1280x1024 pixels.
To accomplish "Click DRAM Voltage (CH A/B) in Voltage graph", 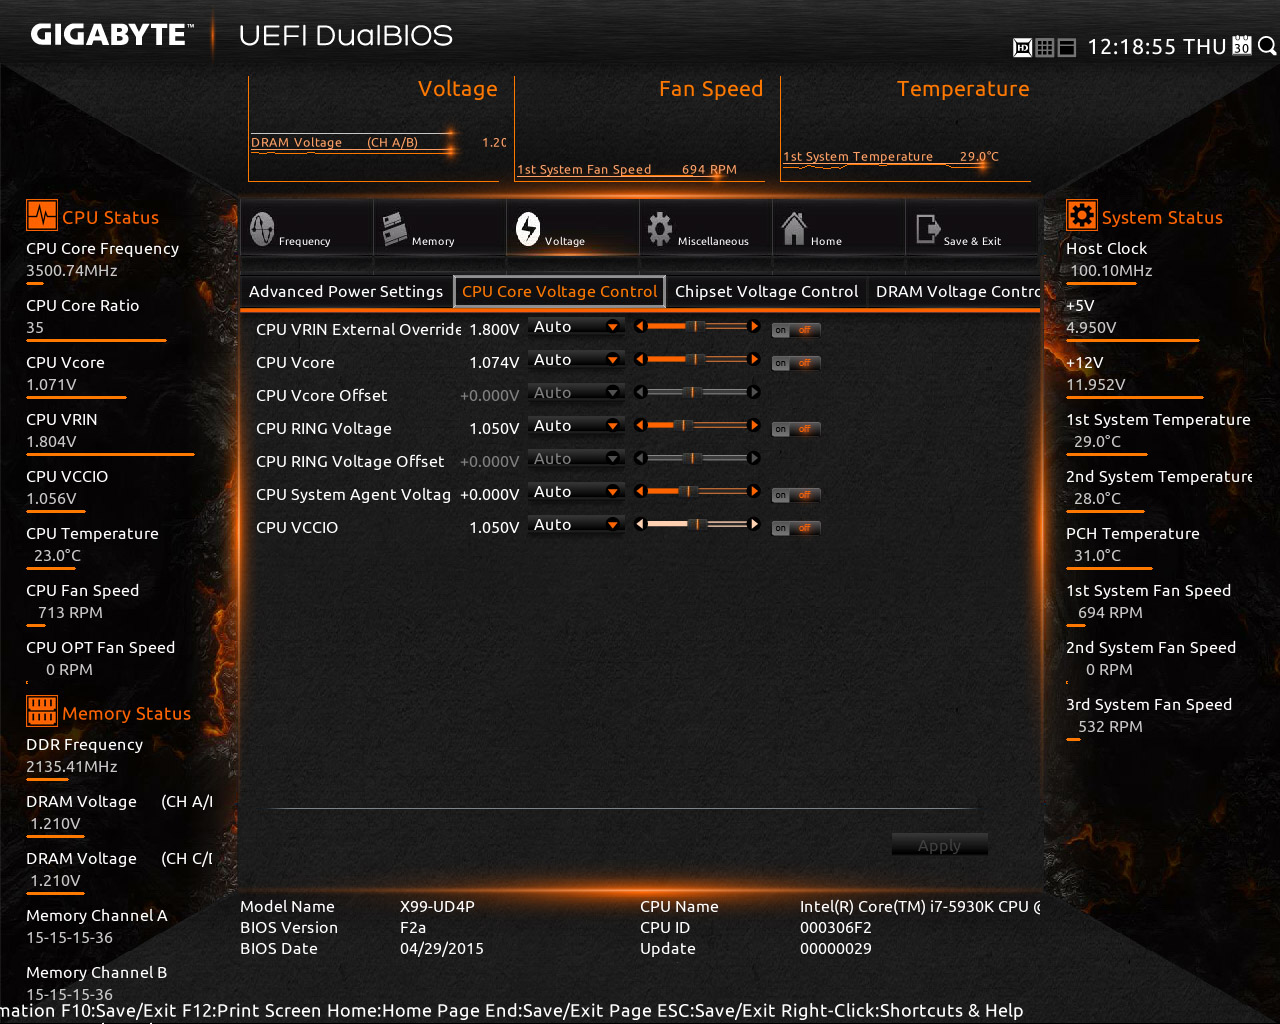I will coord(334,143).
